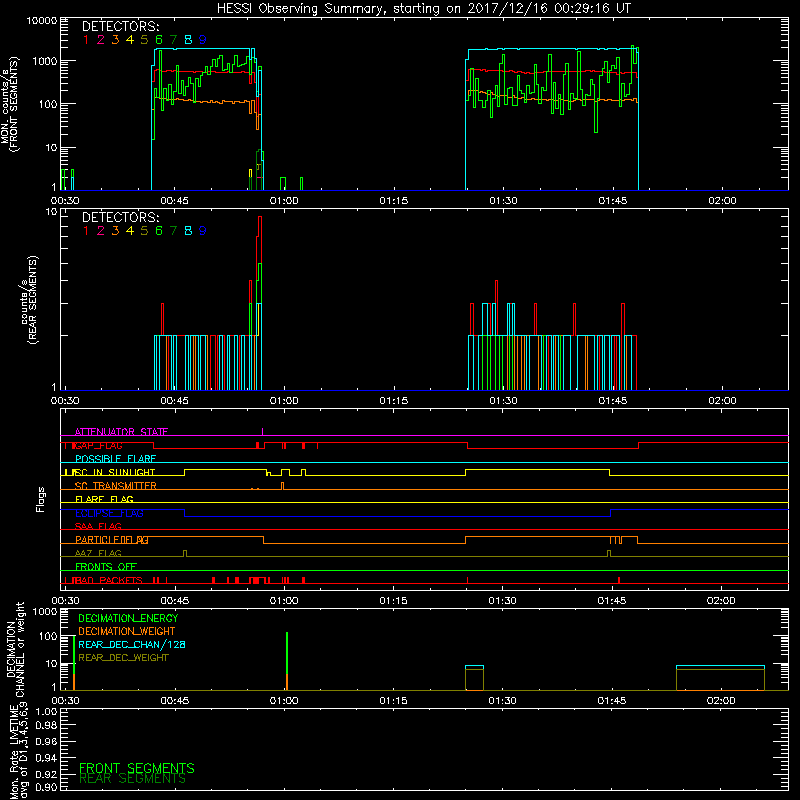The width and height of the screenshot is (800, 800).
Task: Click the ECLIPSE_FLAG label
Action: (x=109, y=513)
